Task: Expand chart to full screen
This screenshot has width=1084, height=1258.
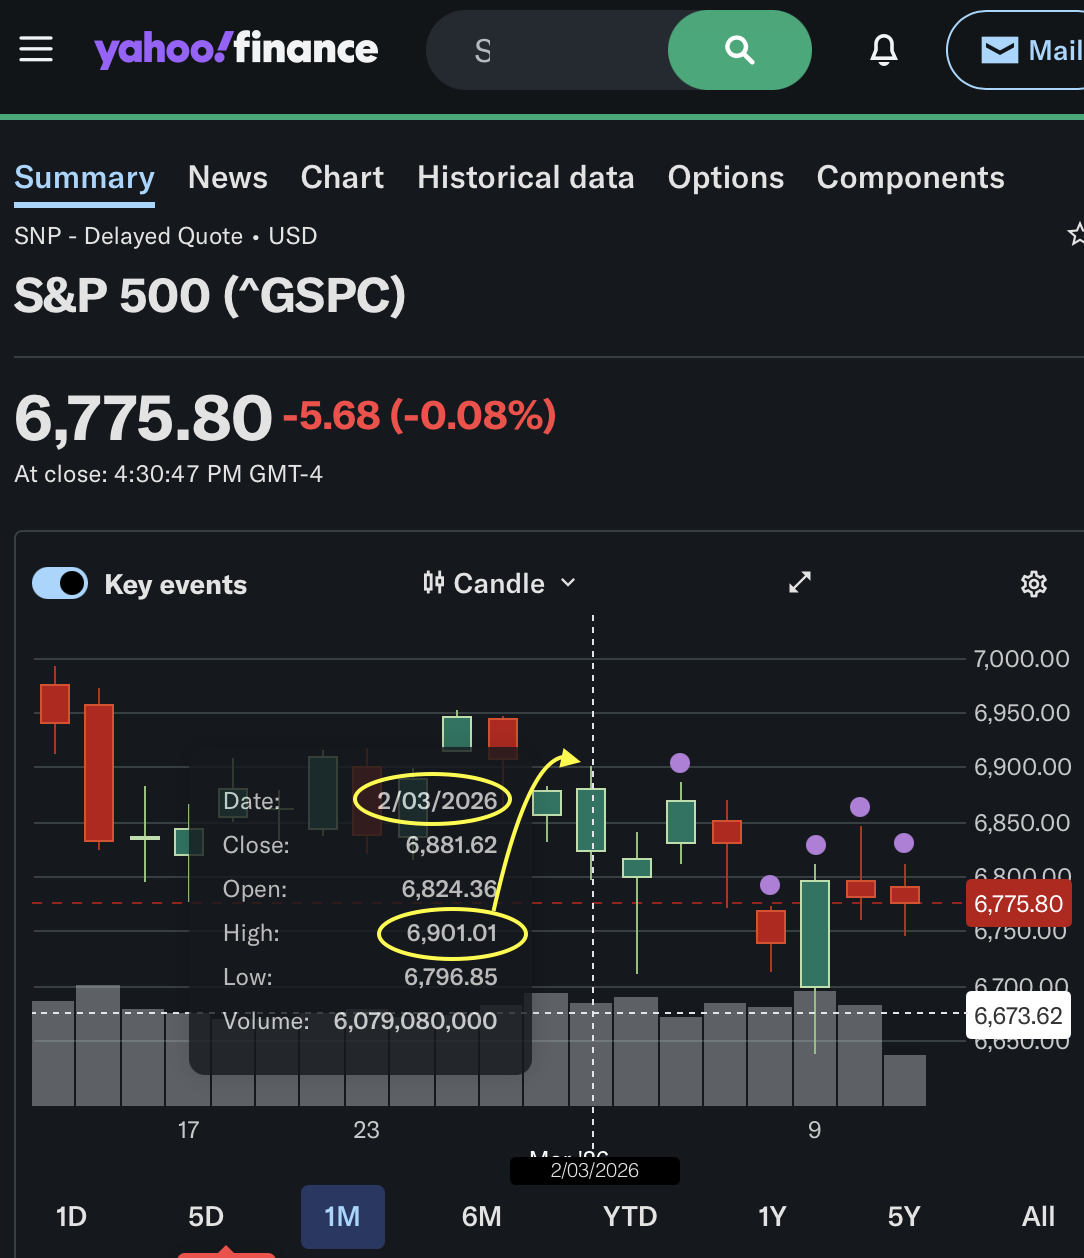Action: (800, 582)
